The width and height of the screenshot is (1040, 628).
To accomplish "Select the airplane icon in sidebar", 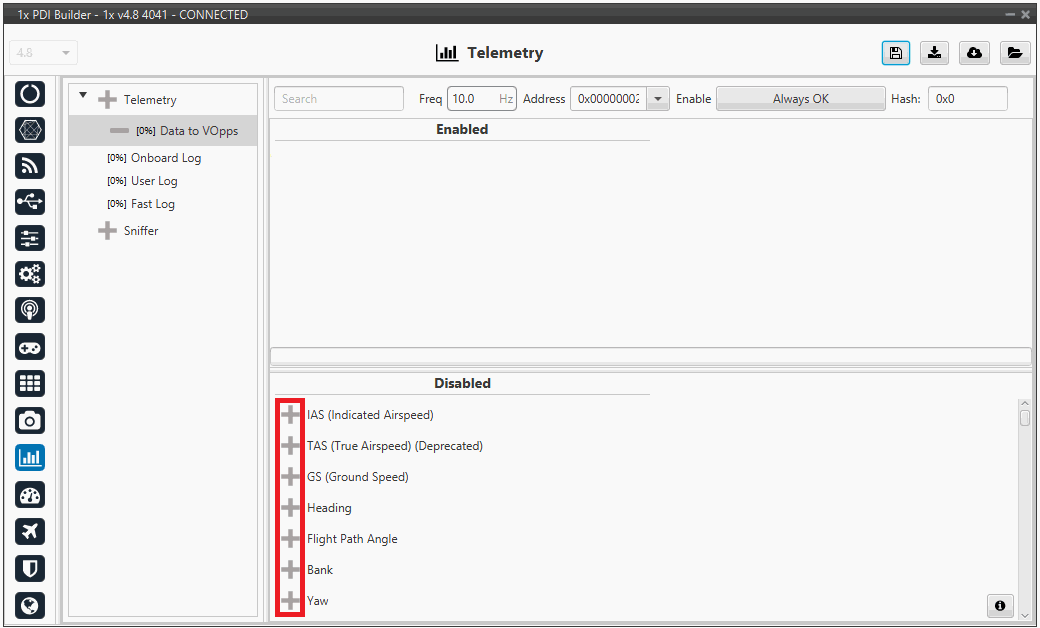I will pos(30,531).
